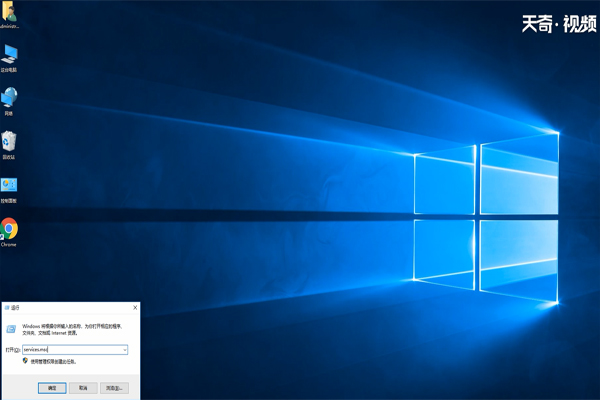Screen dimensions: 600x400
Task: Click the admin shield icon in Run dialog
Action: (25, 361)
